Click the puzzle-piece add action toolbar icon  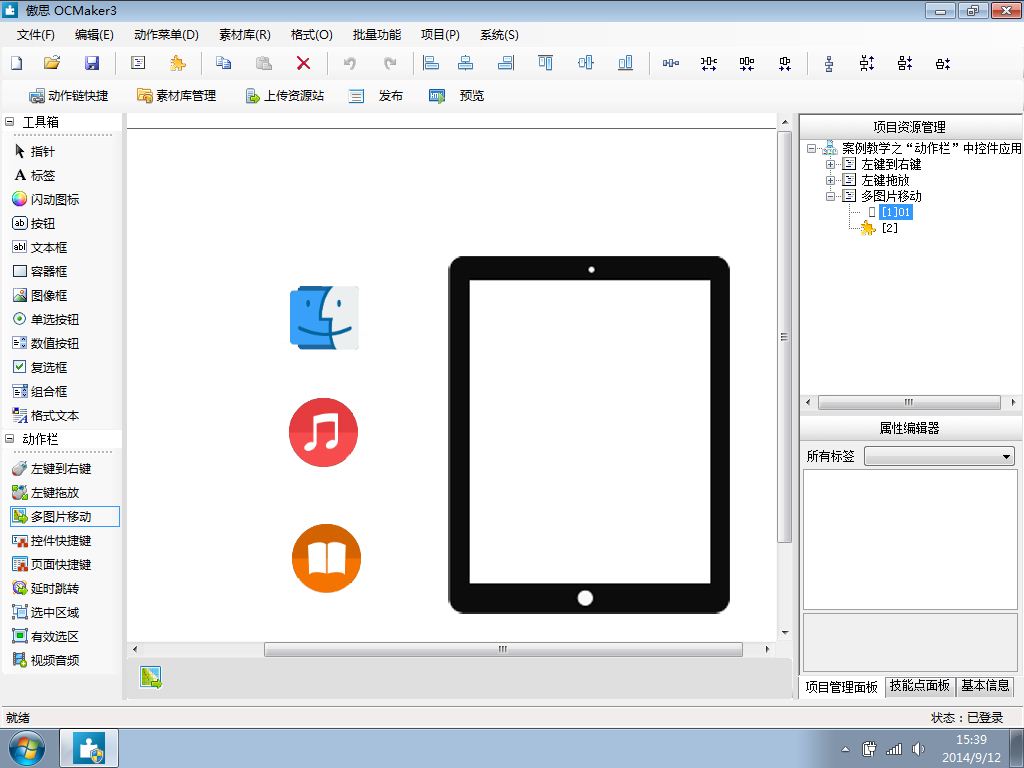(177, 63)
